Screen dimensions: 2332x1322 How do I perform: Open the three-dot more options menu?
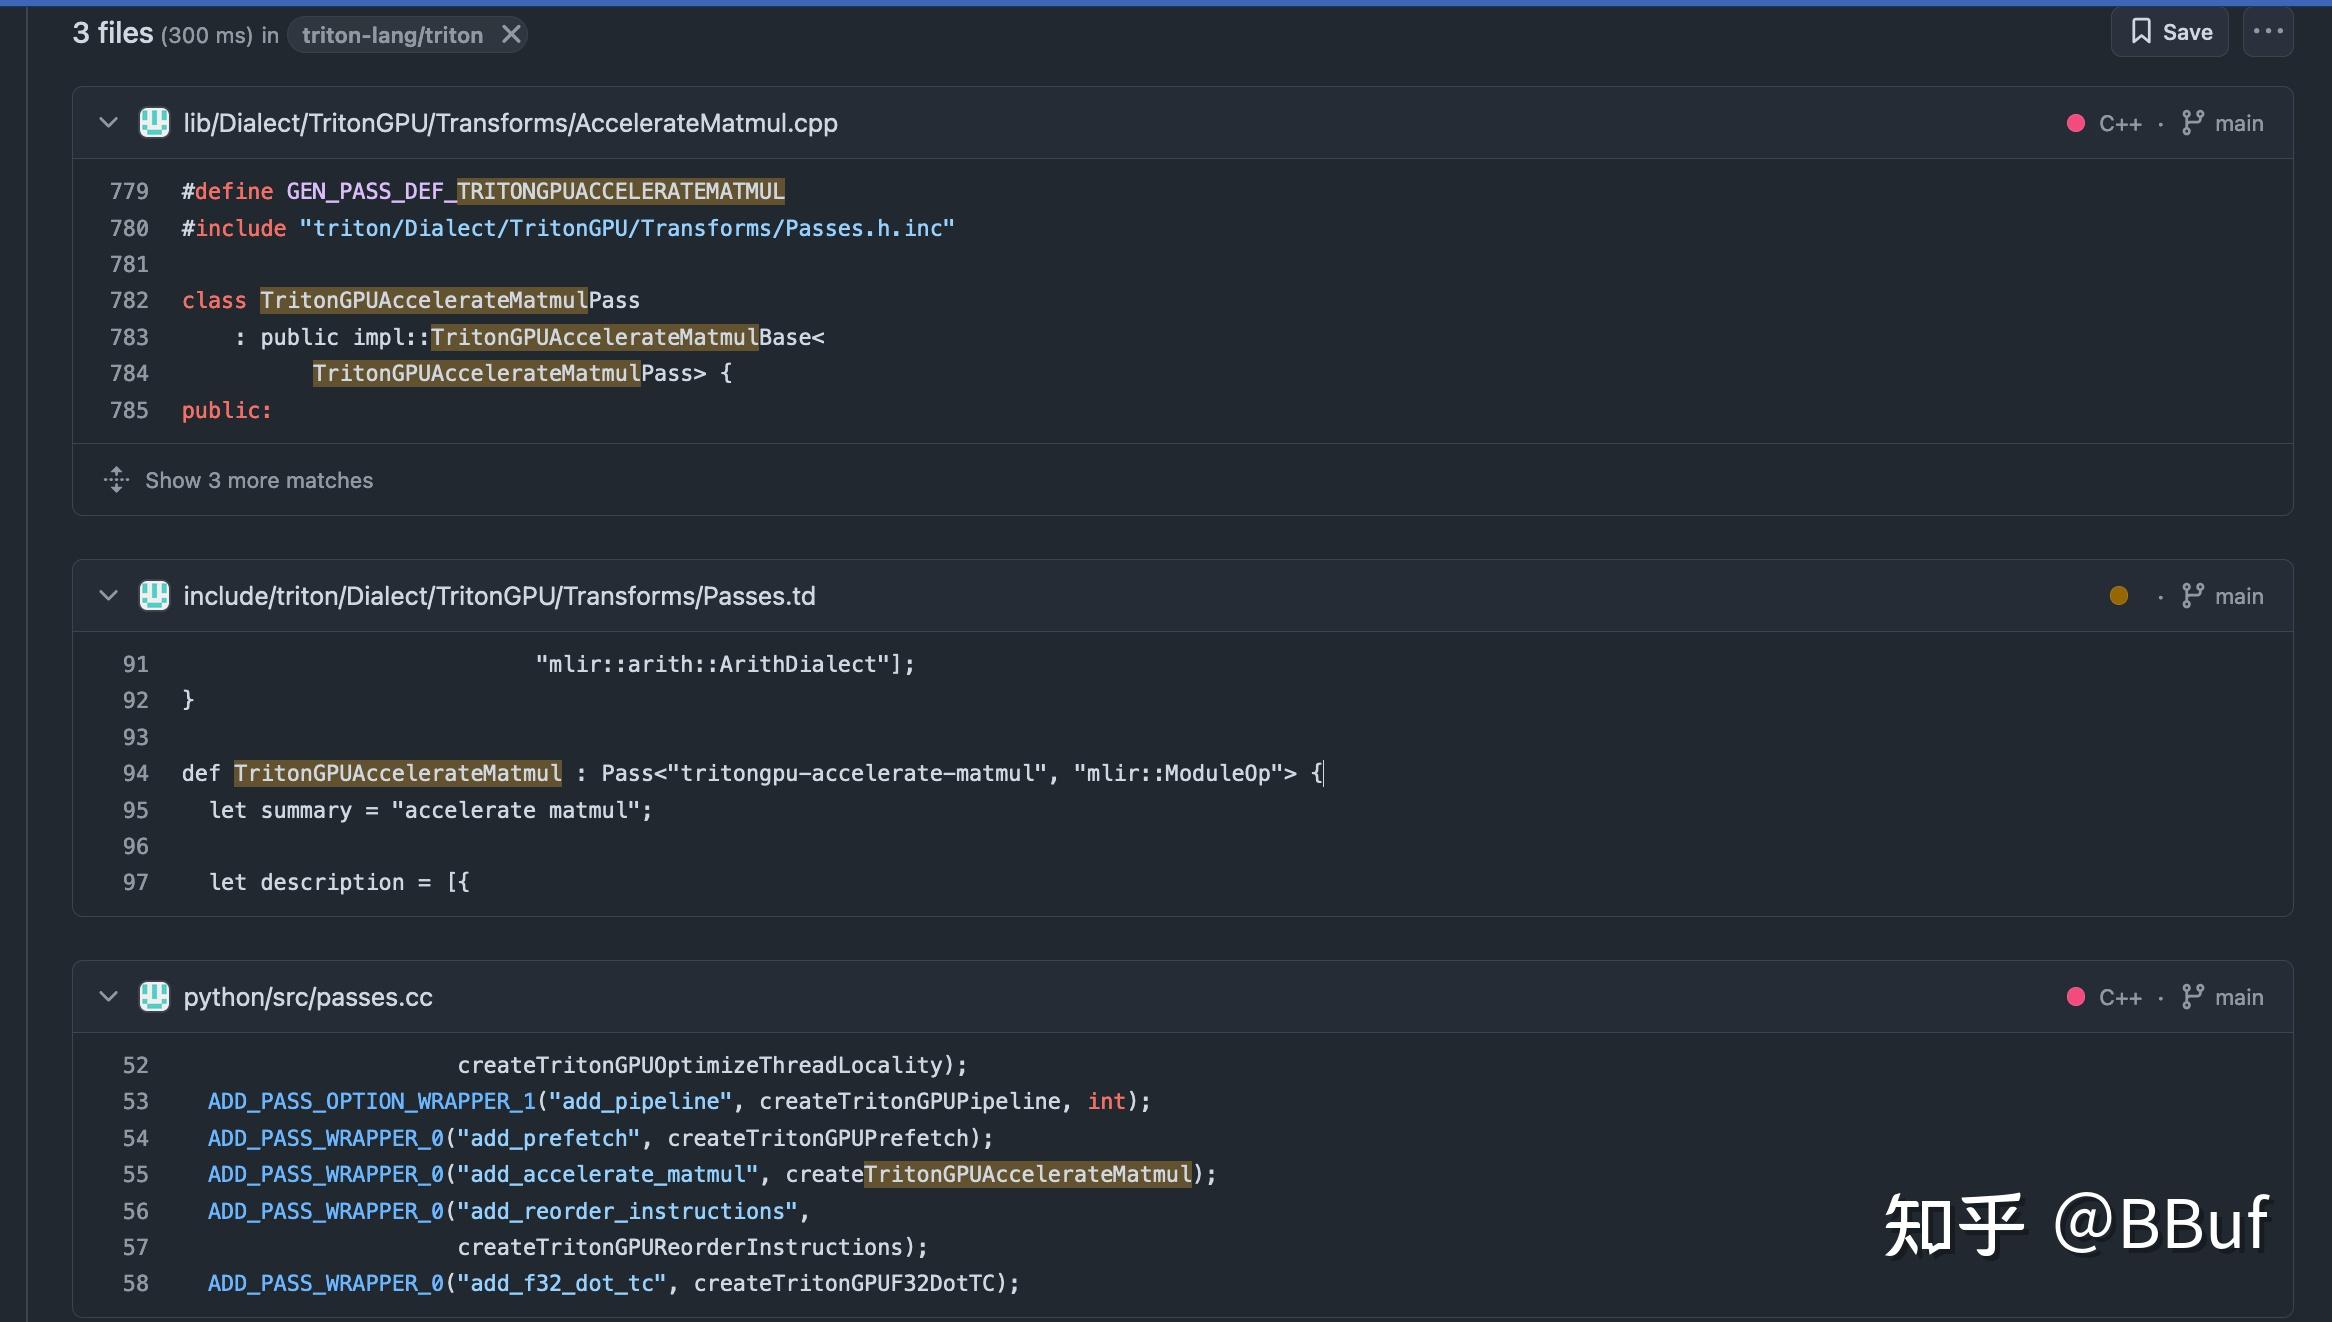(2267, 32)
